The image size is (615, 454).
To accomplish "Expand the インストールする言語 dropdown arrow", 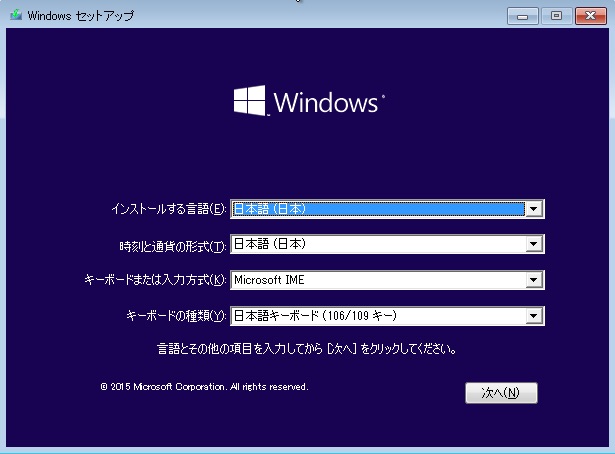I will pyautogui.click(x=534, y=209).
